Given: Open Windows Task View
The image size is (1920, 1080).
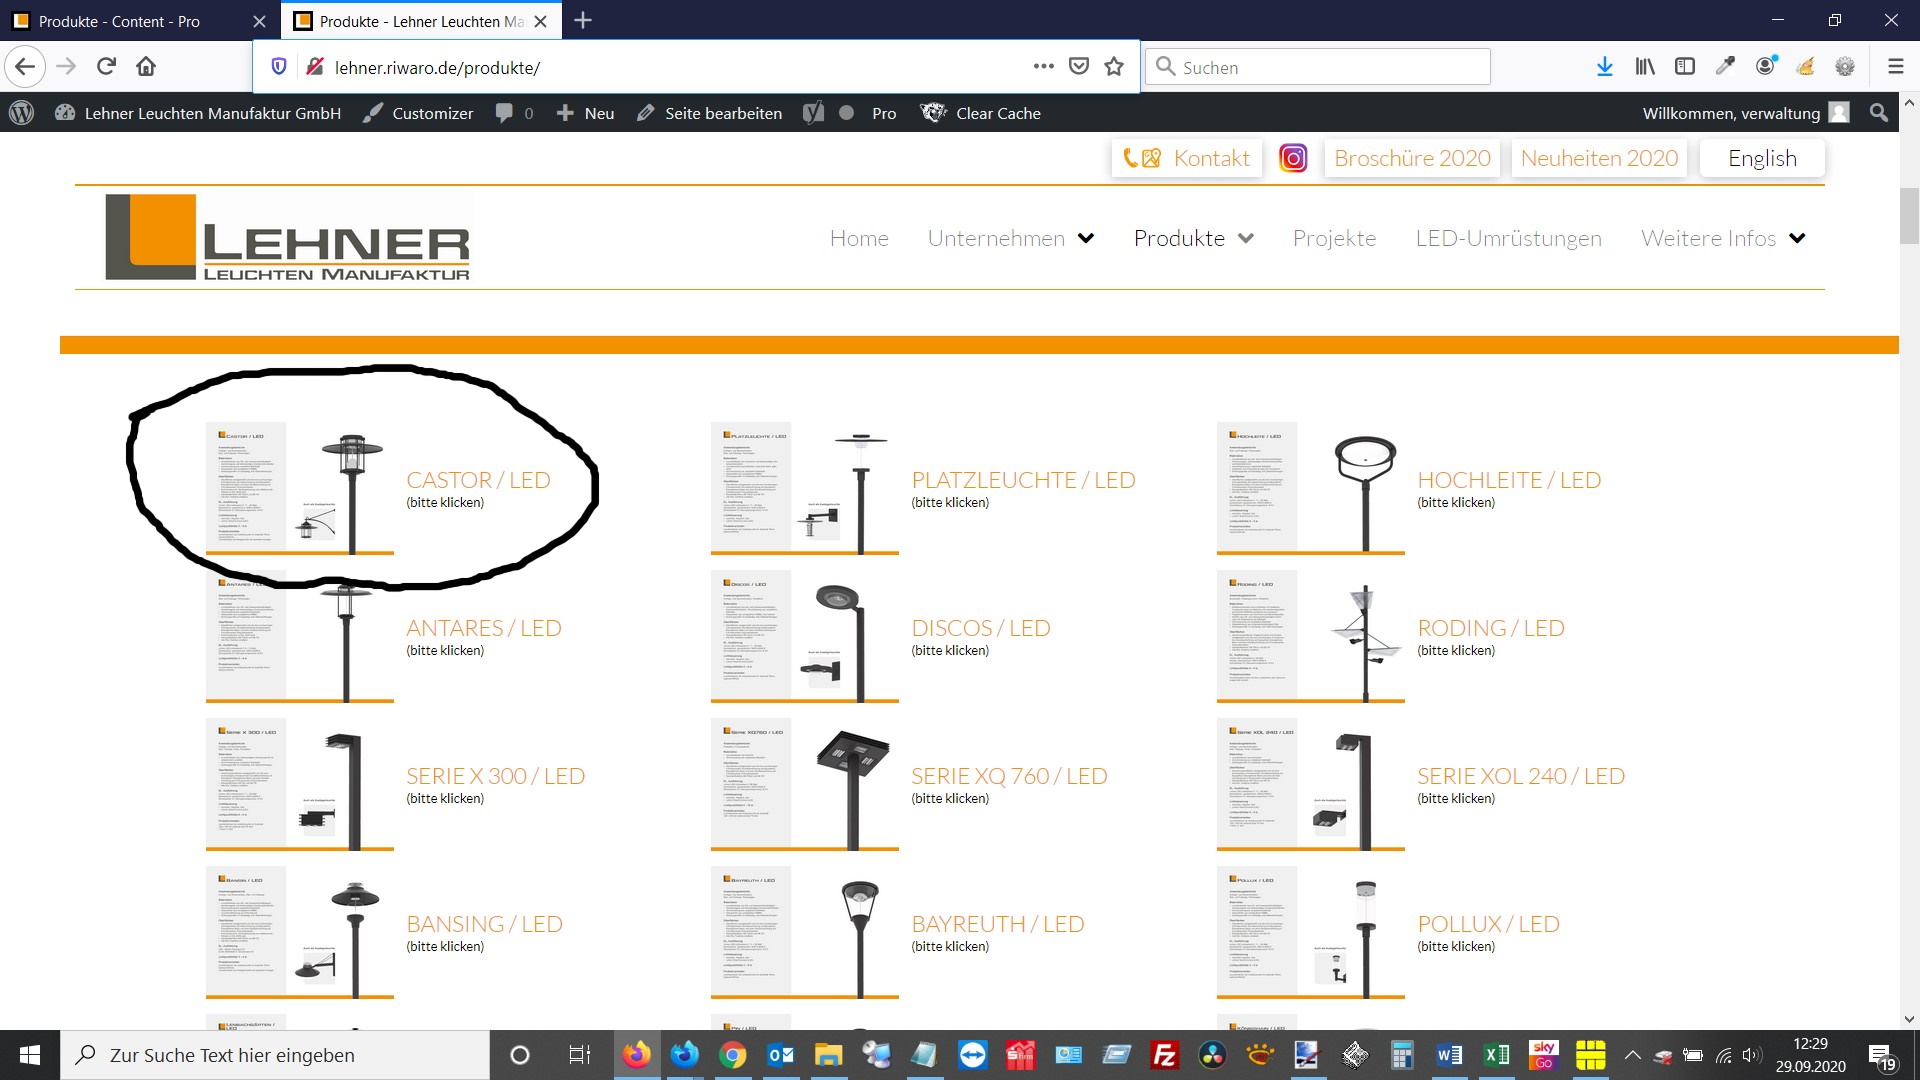Looking at the screenshot, I should [x=580, y=1055].
